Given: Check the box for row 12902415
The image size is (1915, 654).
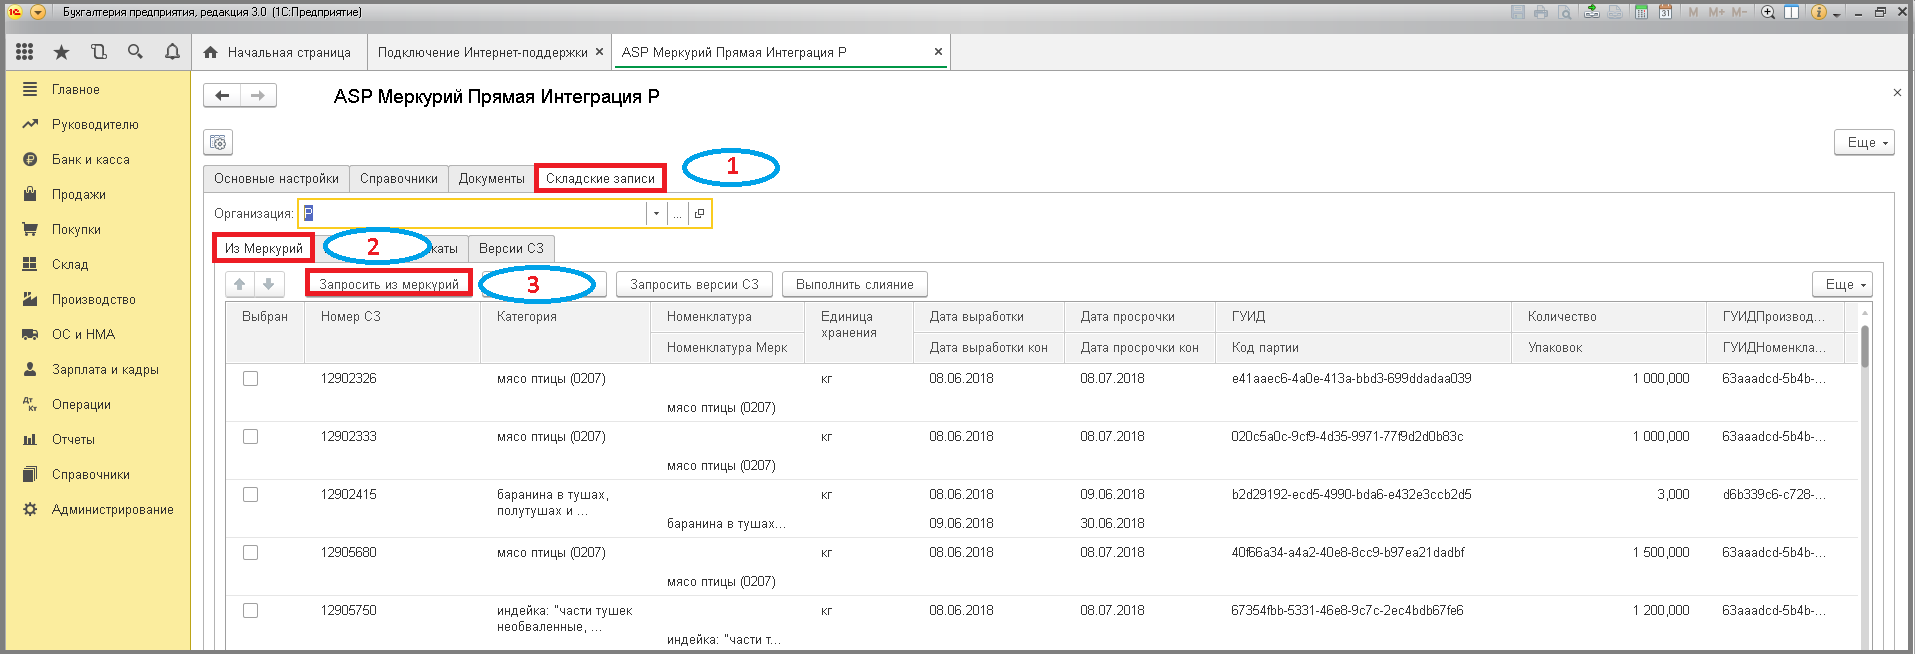Looking at the screenshot, I should click(x=250, y=494).
